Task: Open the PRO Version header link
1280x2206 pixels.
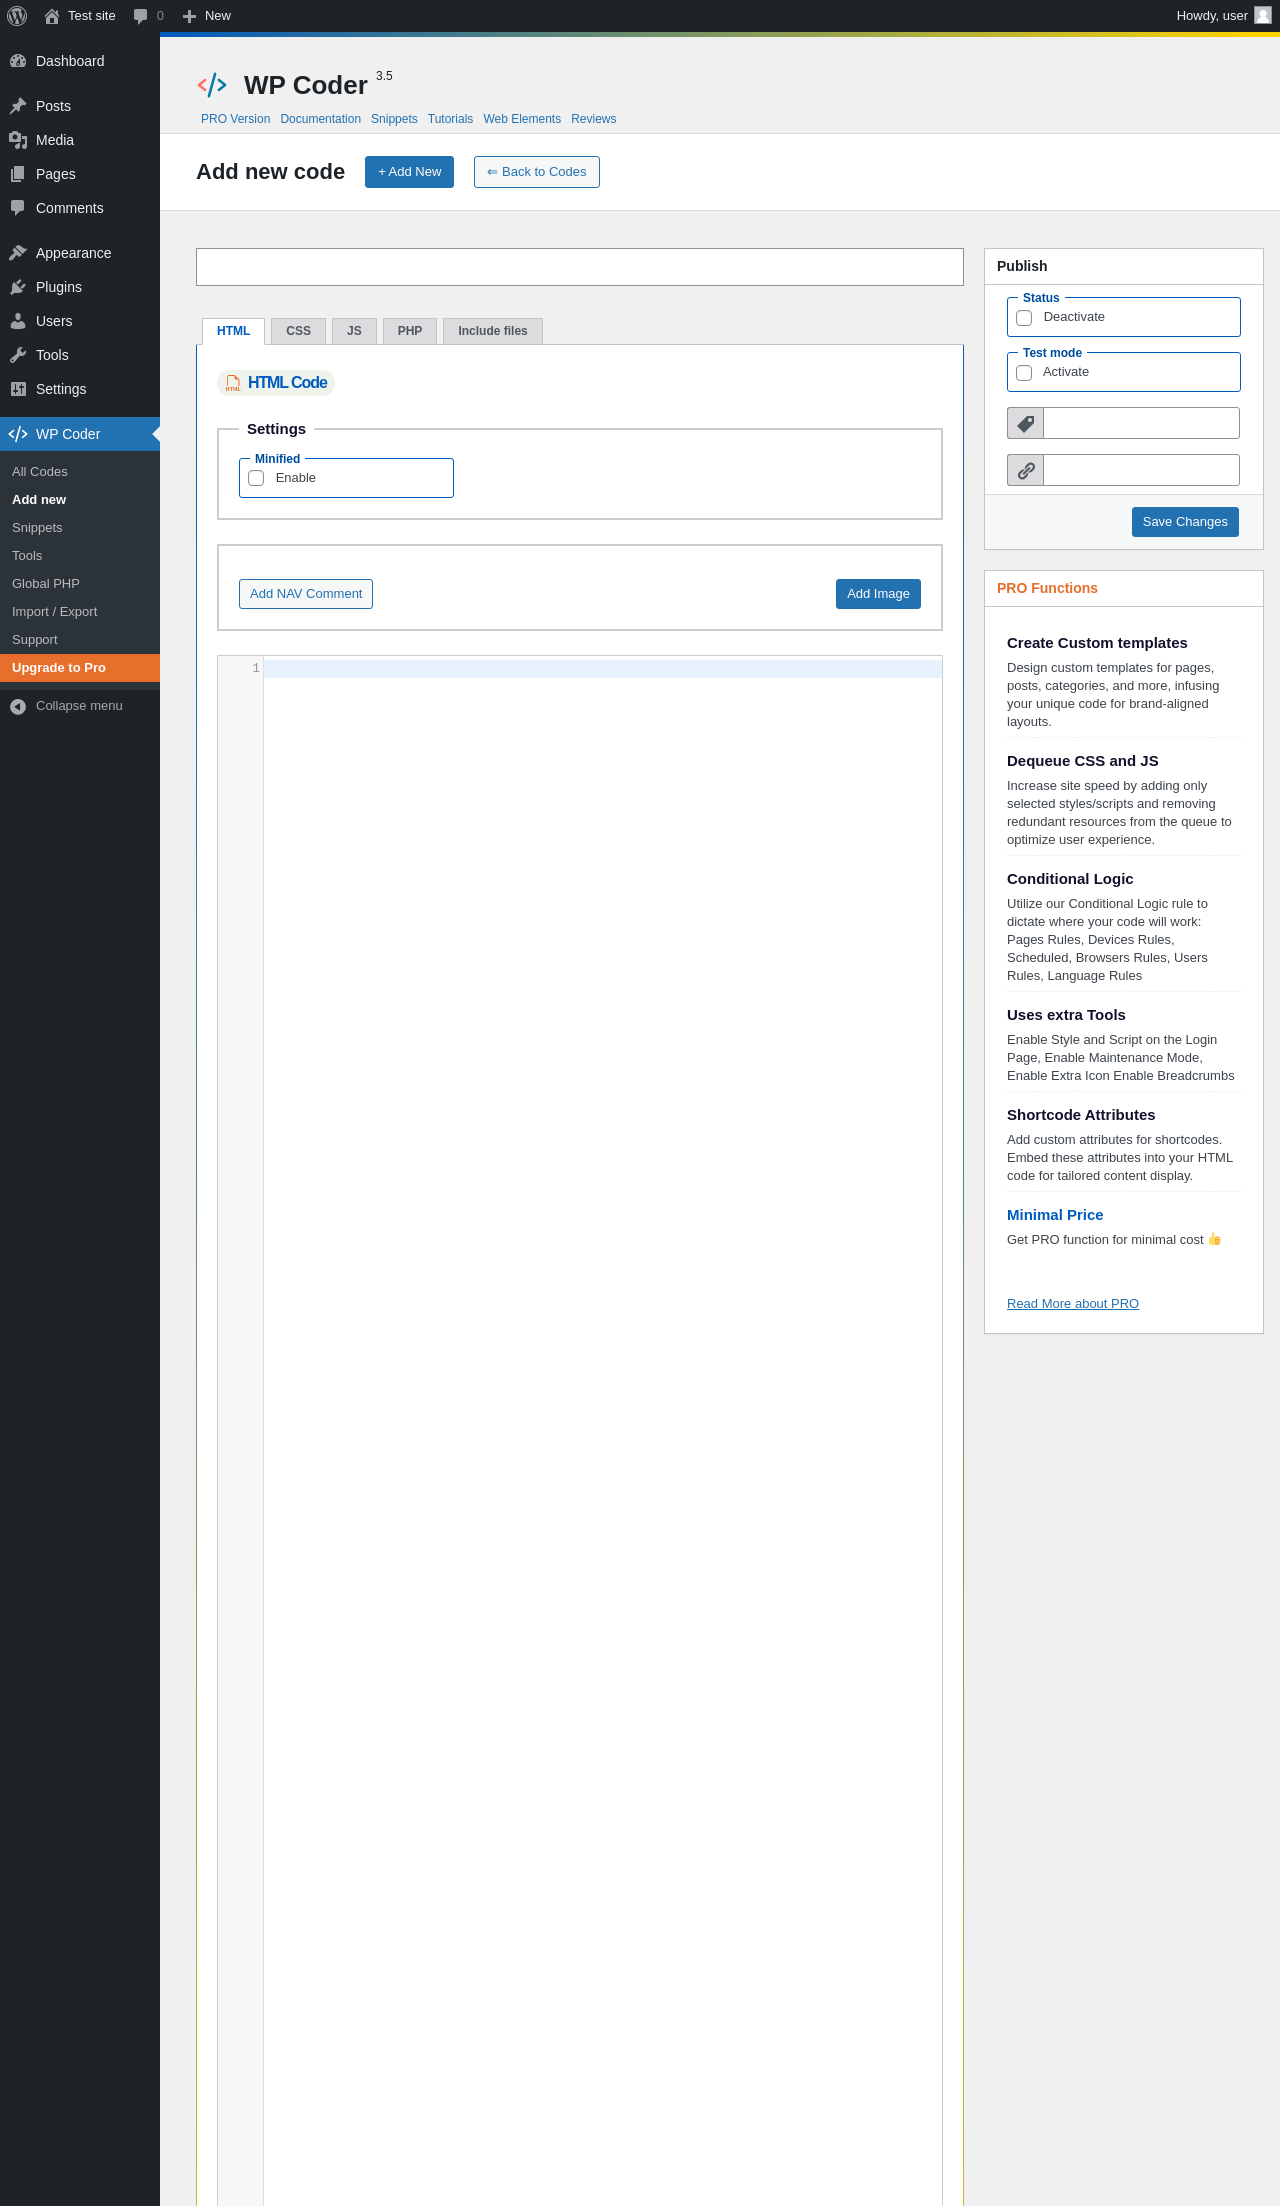Action: coord(235,119)
